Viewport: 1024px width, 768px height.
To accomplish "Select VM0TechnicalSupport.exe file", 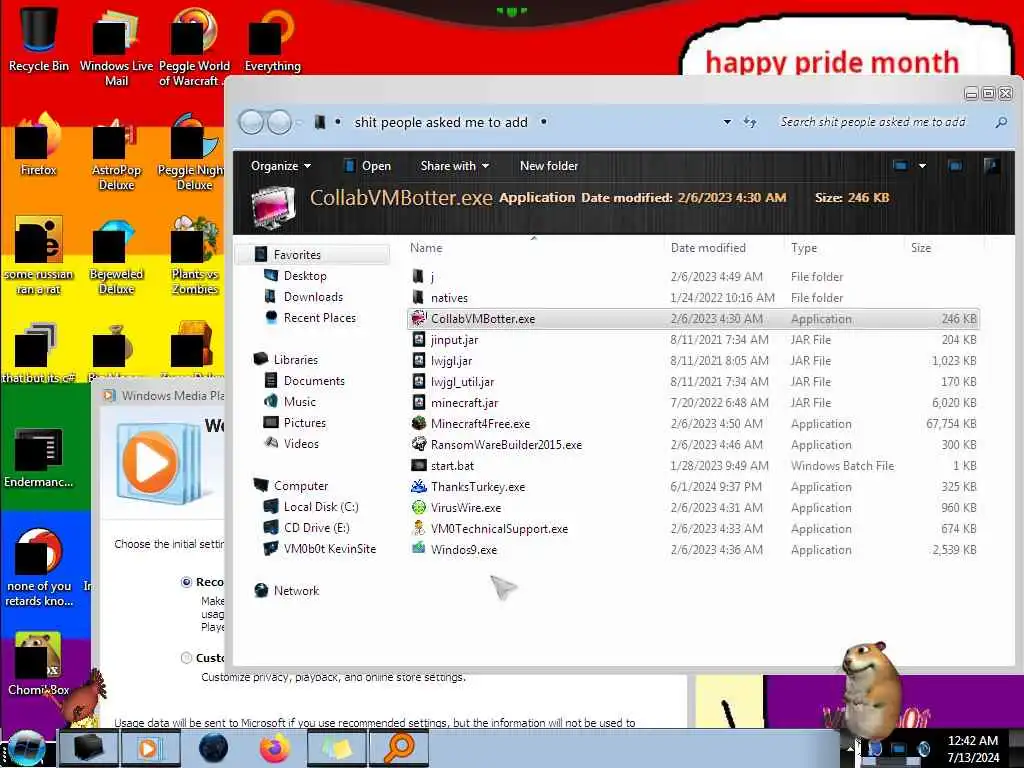I will (x=694, y=529).
